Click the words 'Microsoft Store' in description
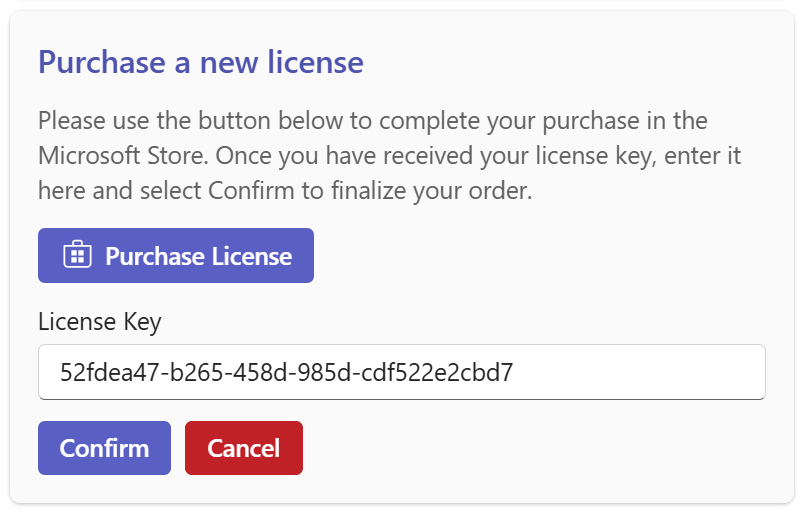806x515 pixels. 120,156
